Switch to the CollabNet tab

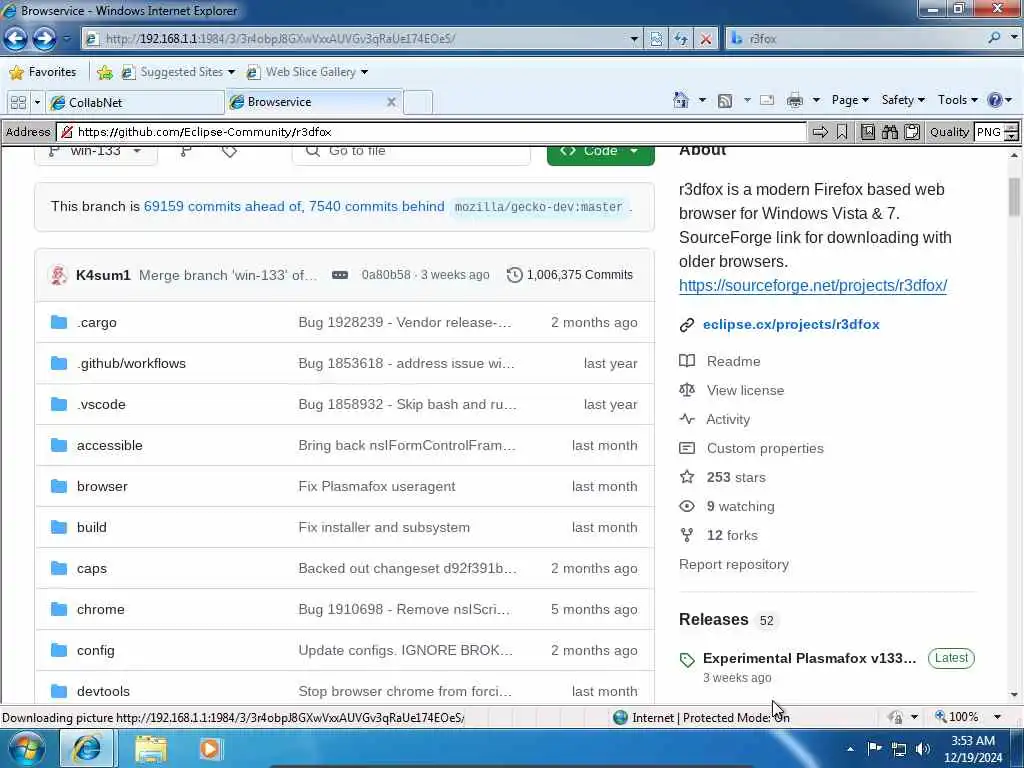click(x=136, y=103)
